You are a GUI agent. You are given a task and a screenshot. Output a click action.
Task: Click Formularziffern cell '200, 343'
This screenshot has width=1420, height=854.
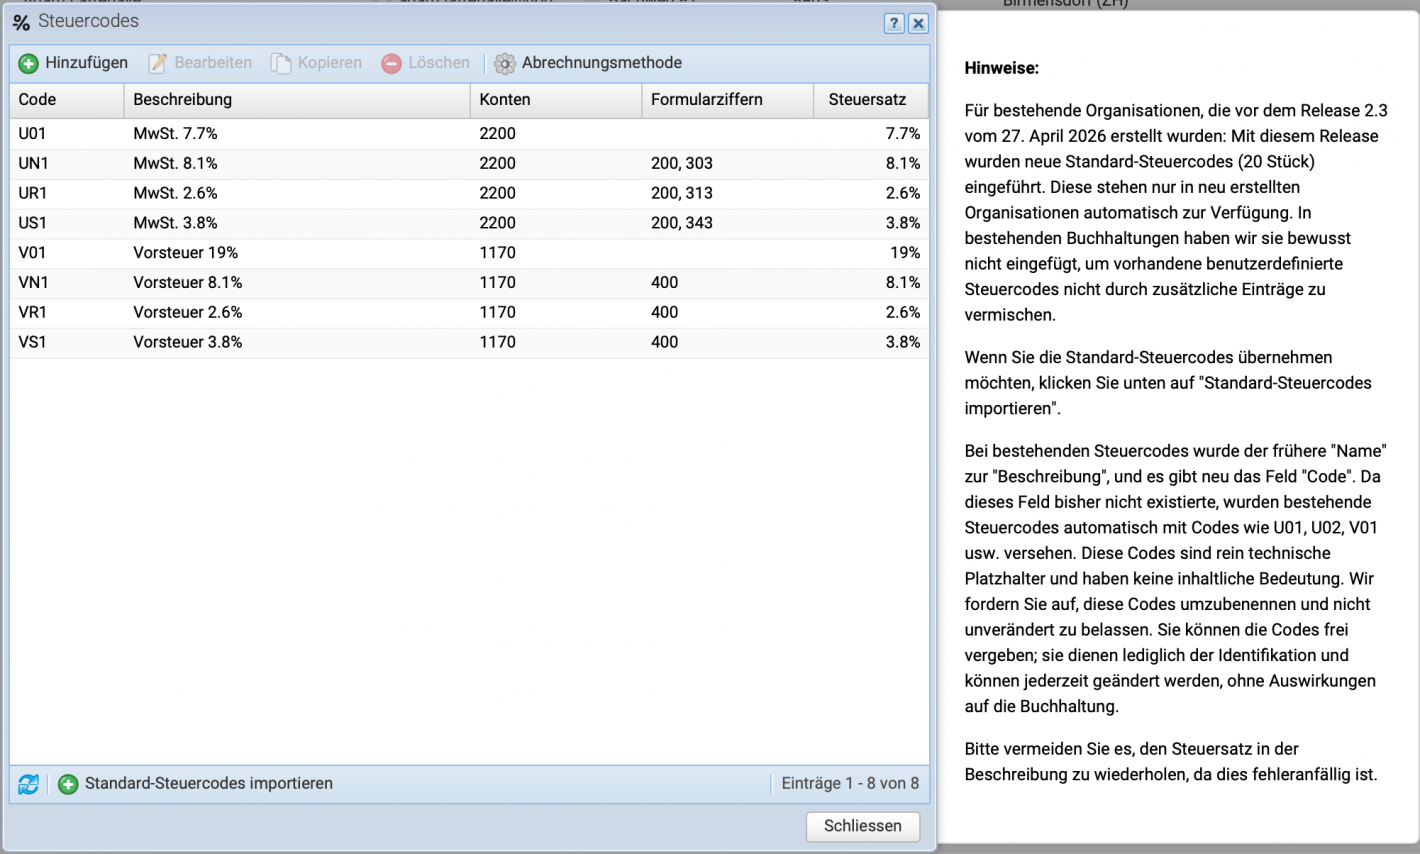682,223
